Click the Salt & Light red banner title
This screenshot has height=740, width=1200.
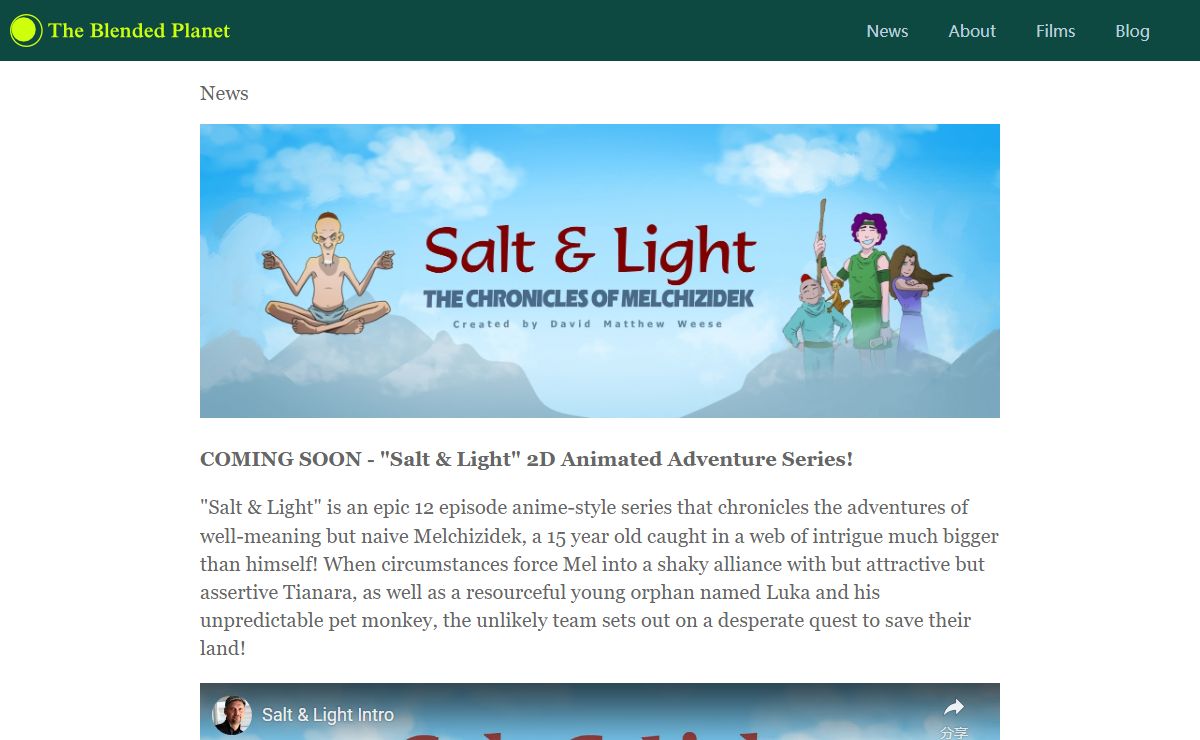pos(590,251)
